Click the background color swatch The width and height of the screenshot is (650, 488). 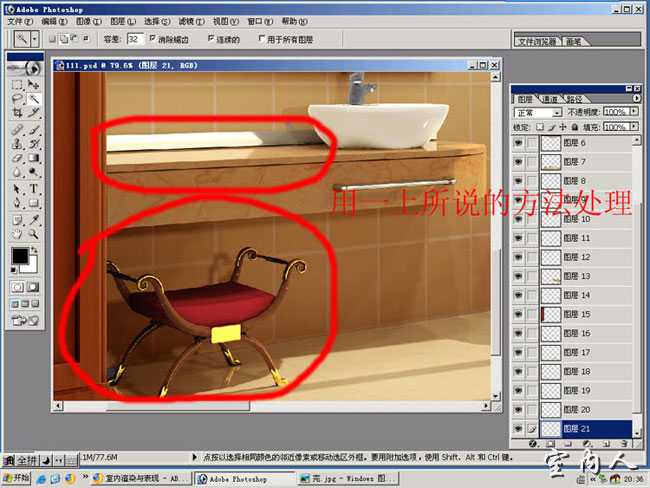pyautogui.click(x=32, y=266)
